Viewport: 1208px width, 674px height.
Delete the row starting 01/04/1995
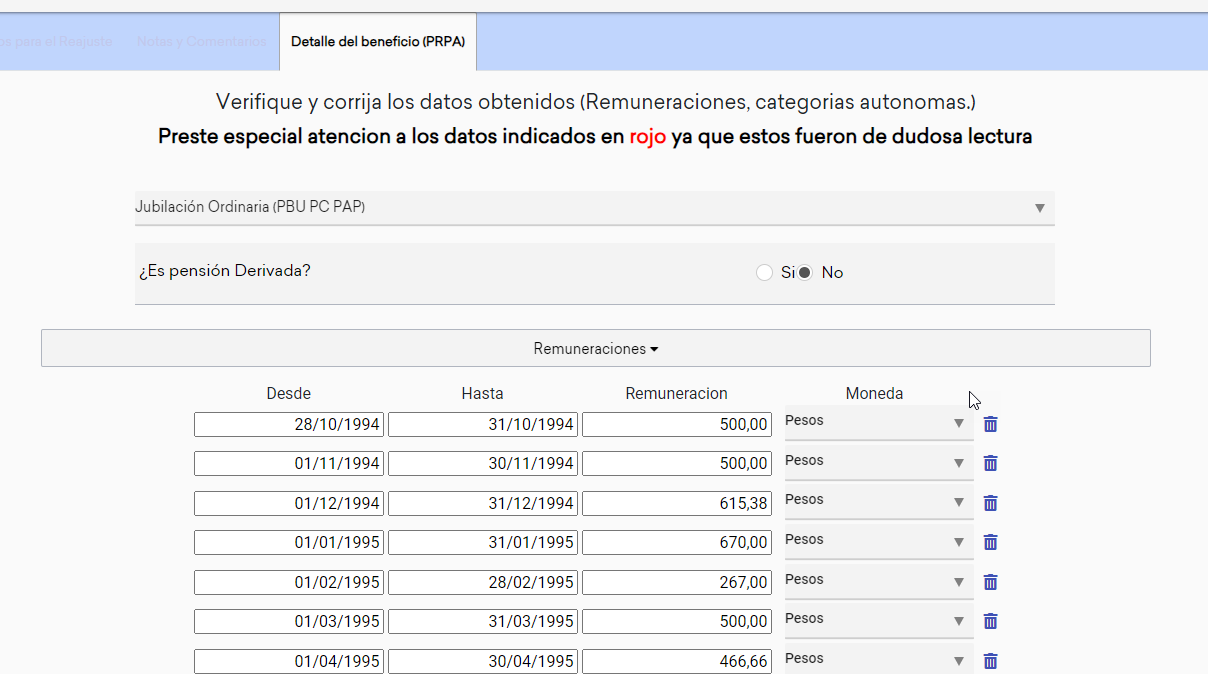pos(990,661)
